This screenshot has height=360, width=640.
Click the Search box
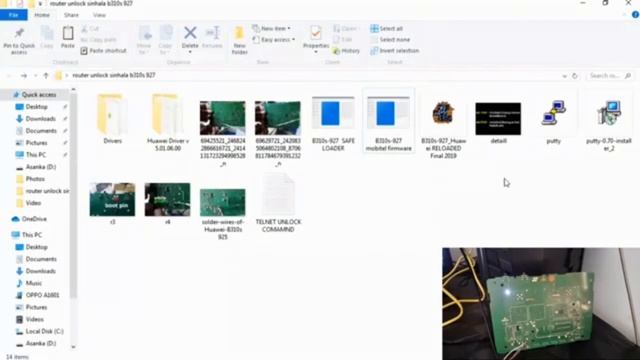coord(610,76)
